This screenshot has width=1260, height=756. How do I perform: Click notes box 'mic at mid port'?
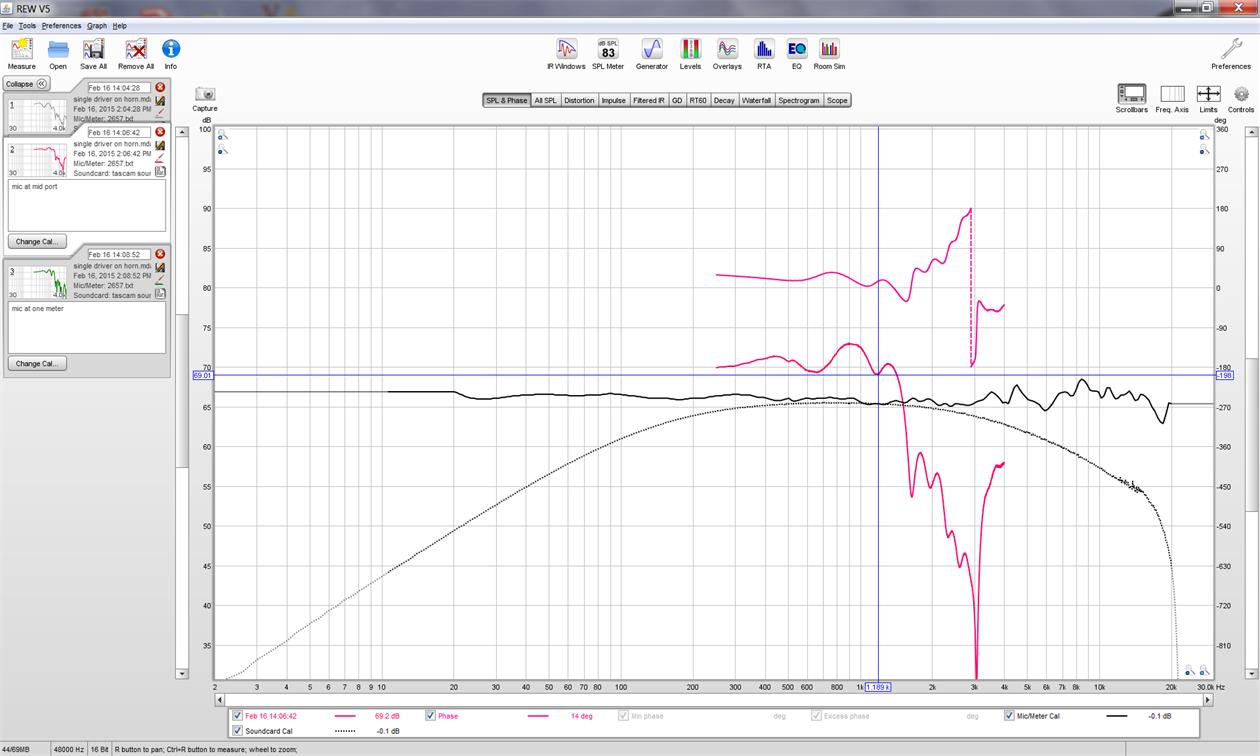click(x=87, y=205)
